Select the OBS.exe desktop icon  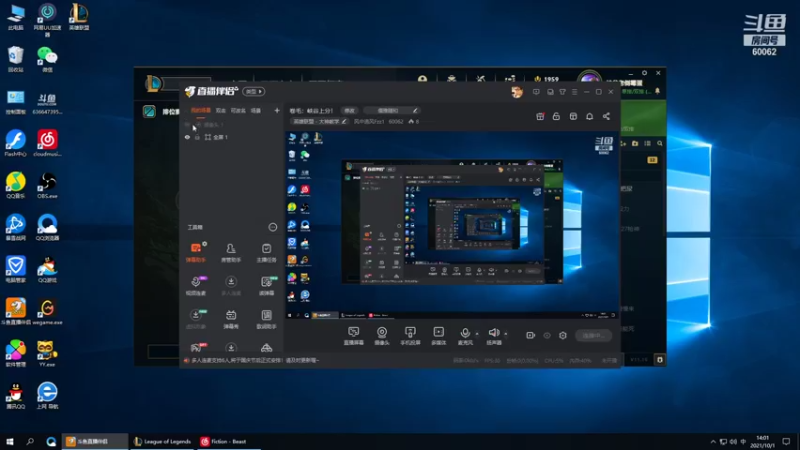tap(47, 186)
